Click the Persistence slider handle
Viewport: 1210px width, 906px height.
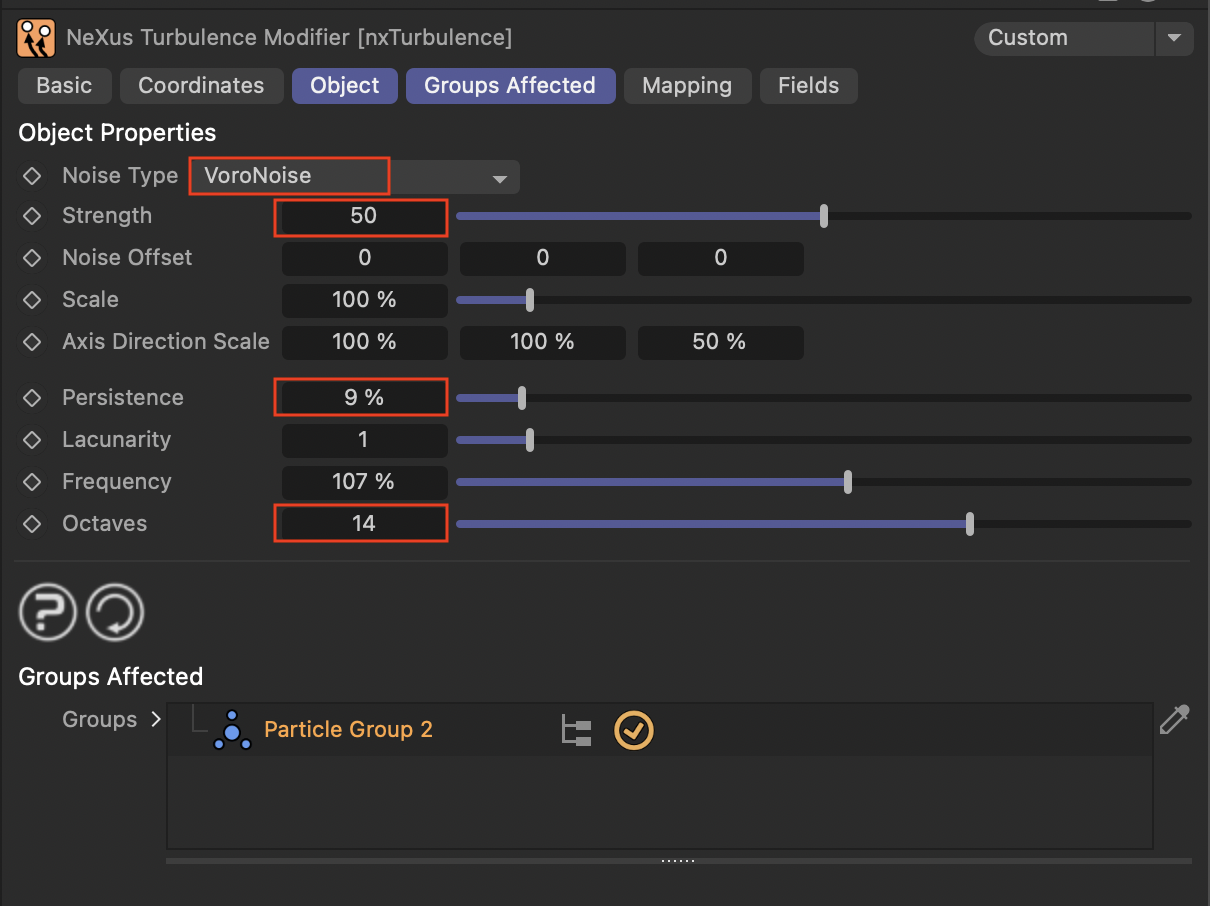click(x=522, y=398)
